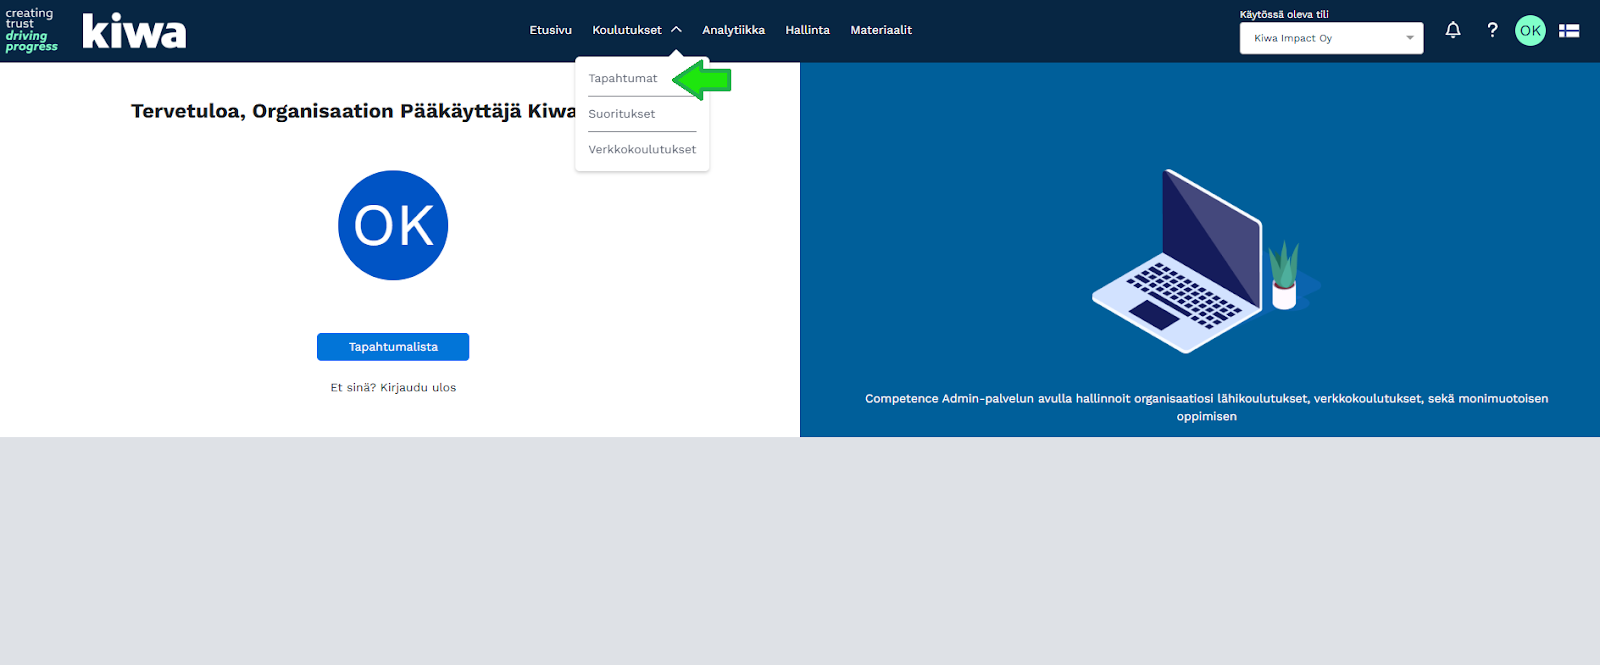Open the notifications bell
Image resolution: width=1600 pixels, height=665 pixels.
[x=1453, y=30]
